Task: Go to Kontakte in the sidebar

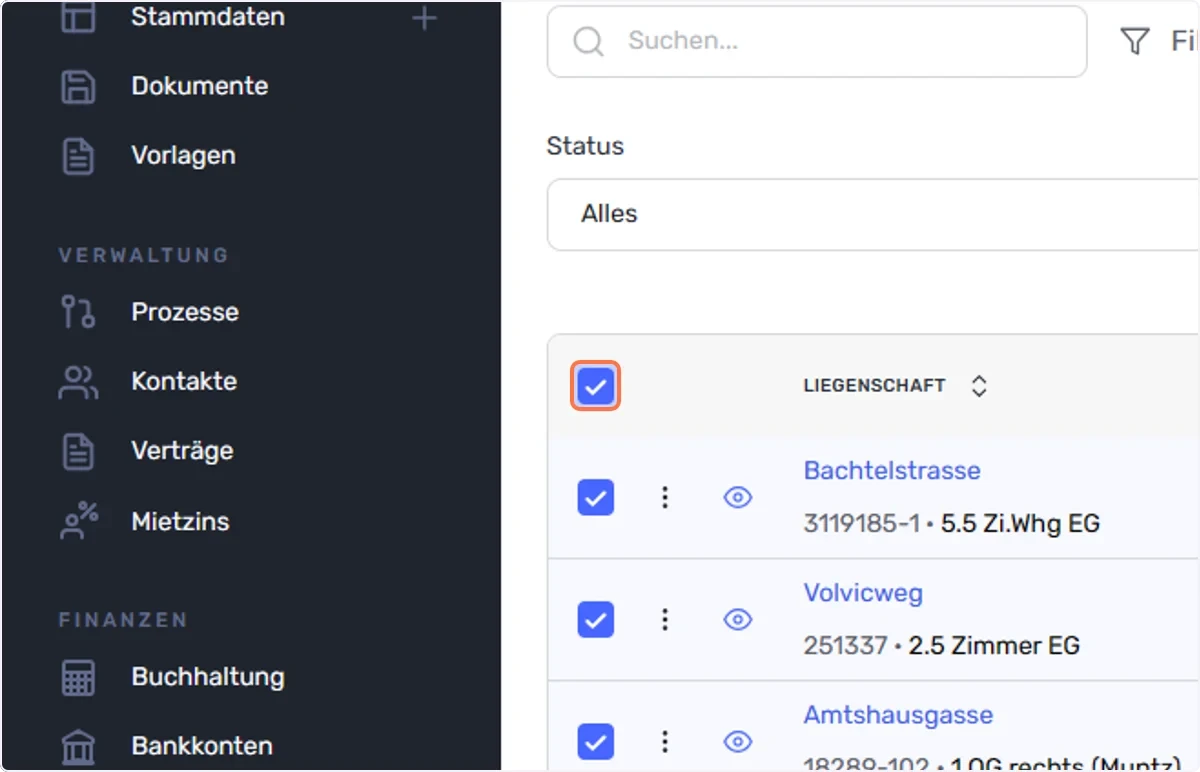Action: 184,382
